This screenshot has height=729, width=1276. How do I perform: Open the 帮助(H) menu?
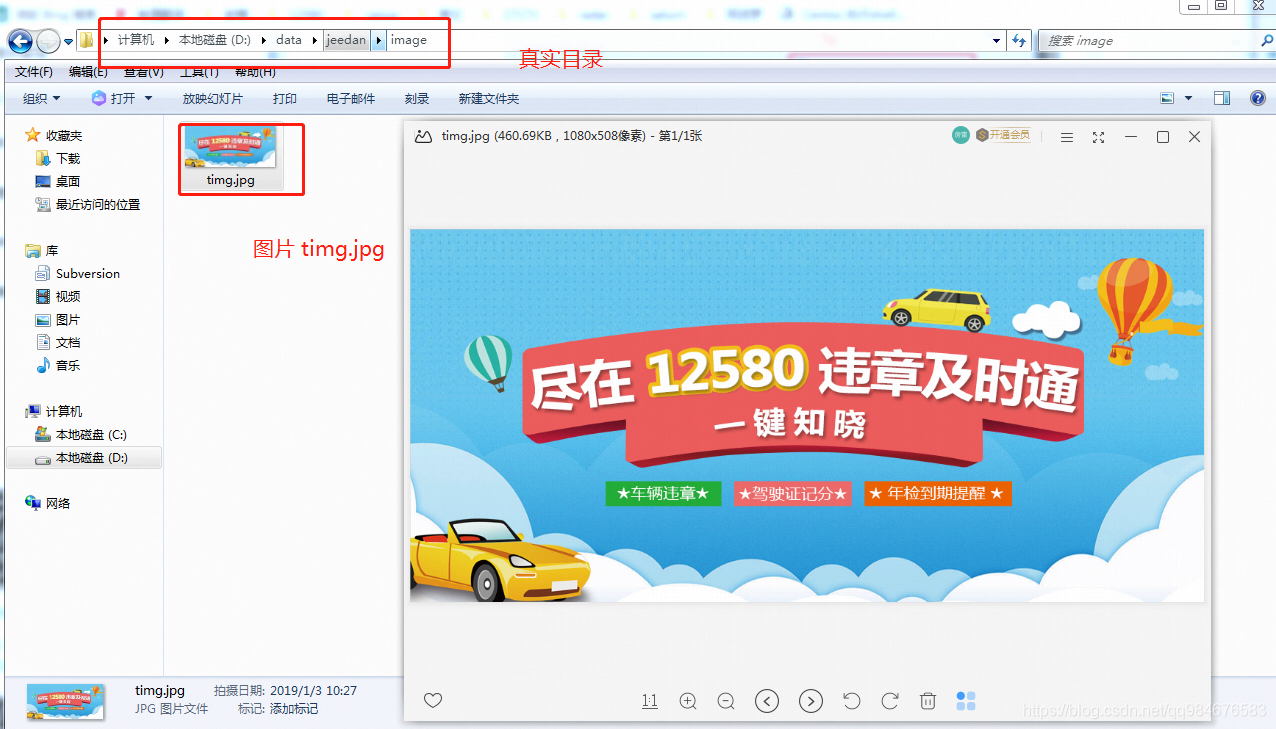click(255, 72)
